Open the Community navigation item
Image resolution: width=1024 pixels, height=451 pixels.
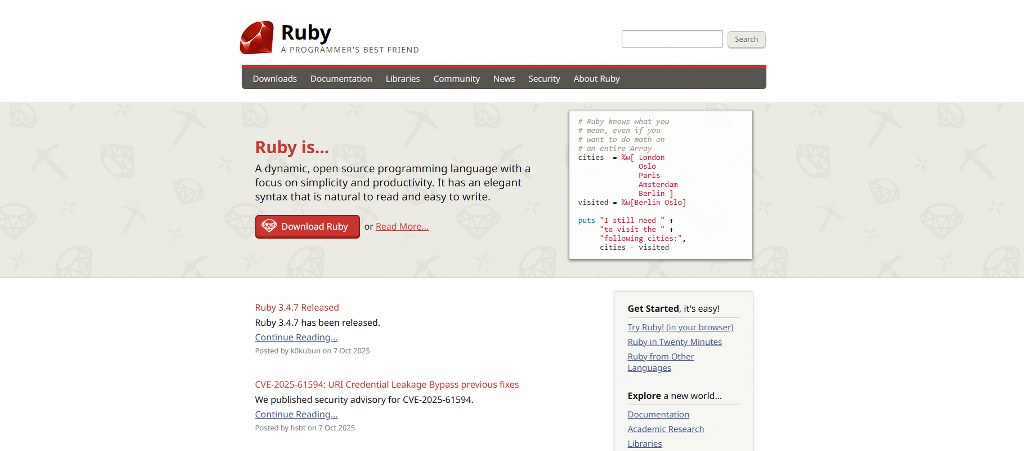[x=456, y=78]
